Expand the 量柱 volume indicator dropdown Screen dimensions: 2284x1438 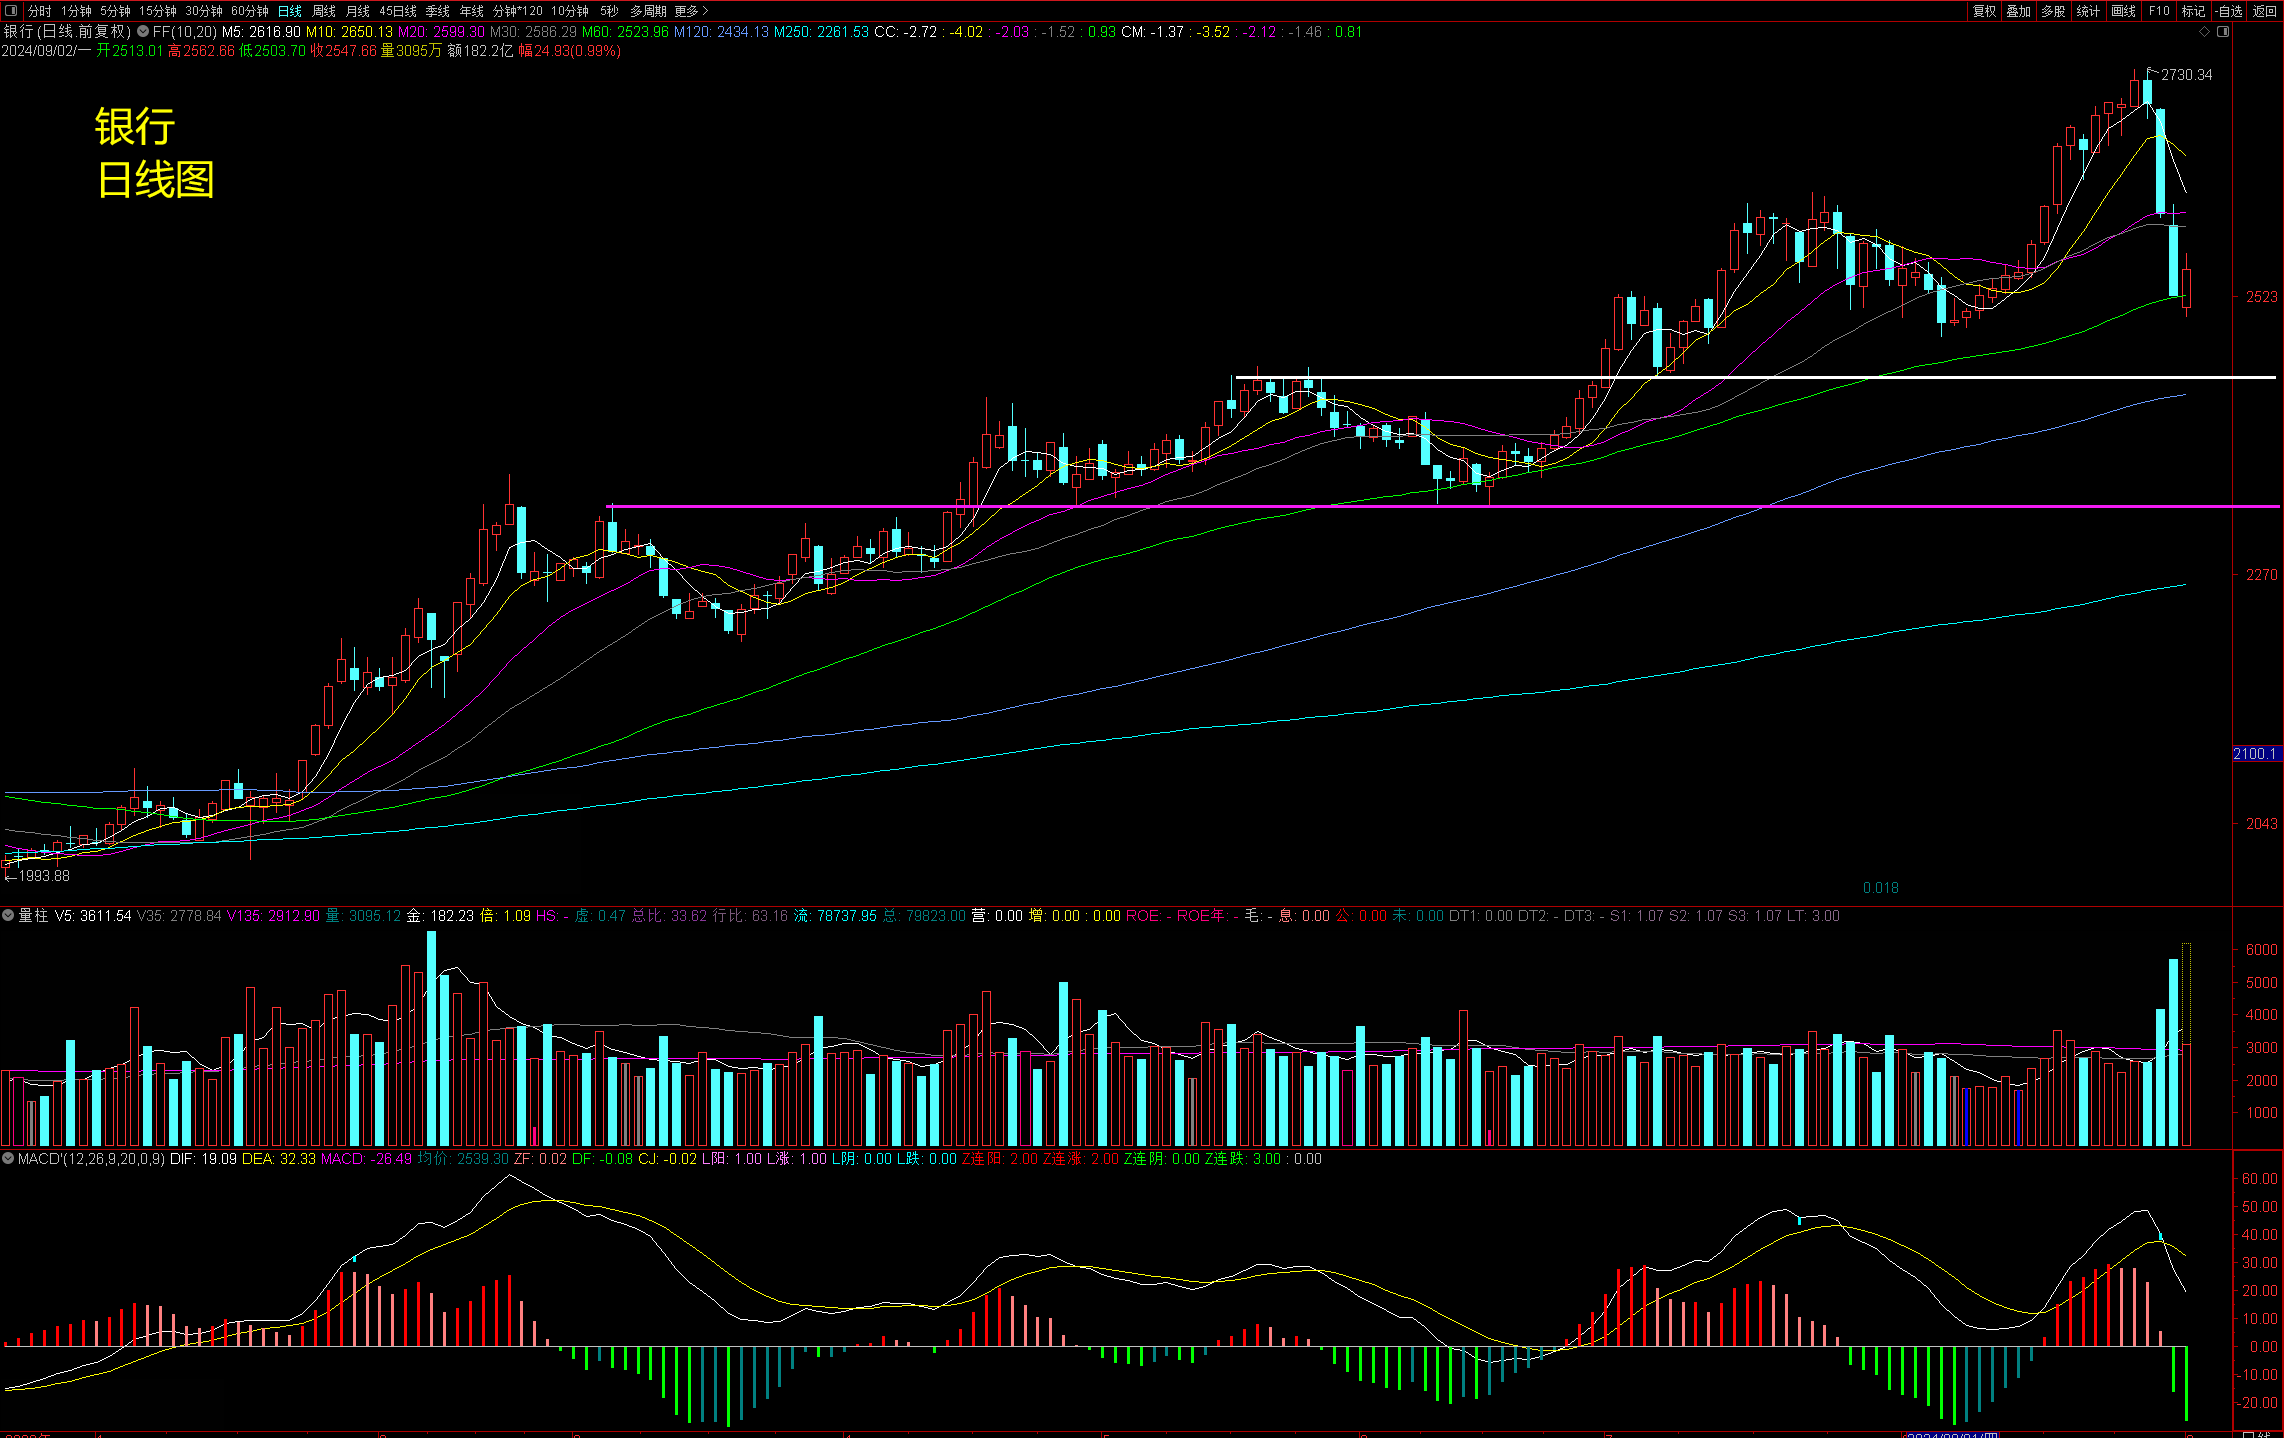(x=9, y=915)
